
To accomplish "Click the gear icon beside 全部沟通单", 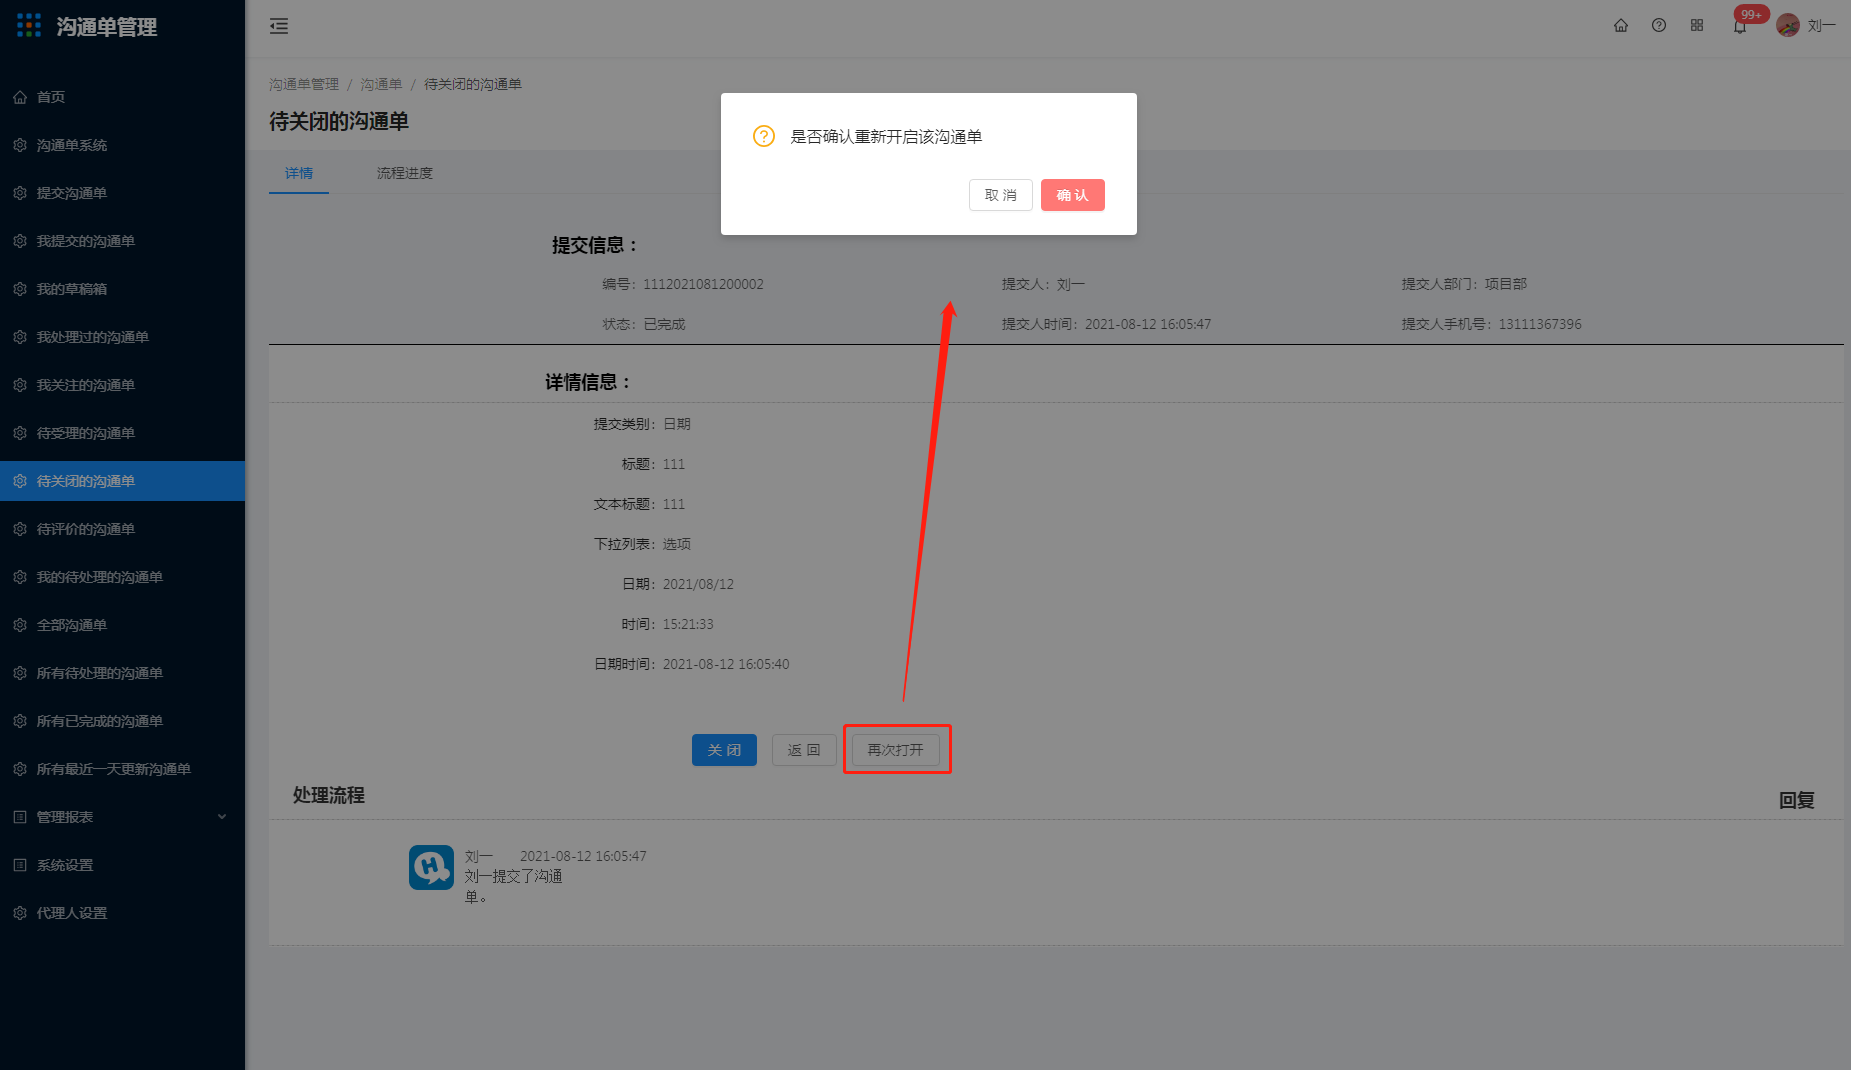I will click(20, 625).
